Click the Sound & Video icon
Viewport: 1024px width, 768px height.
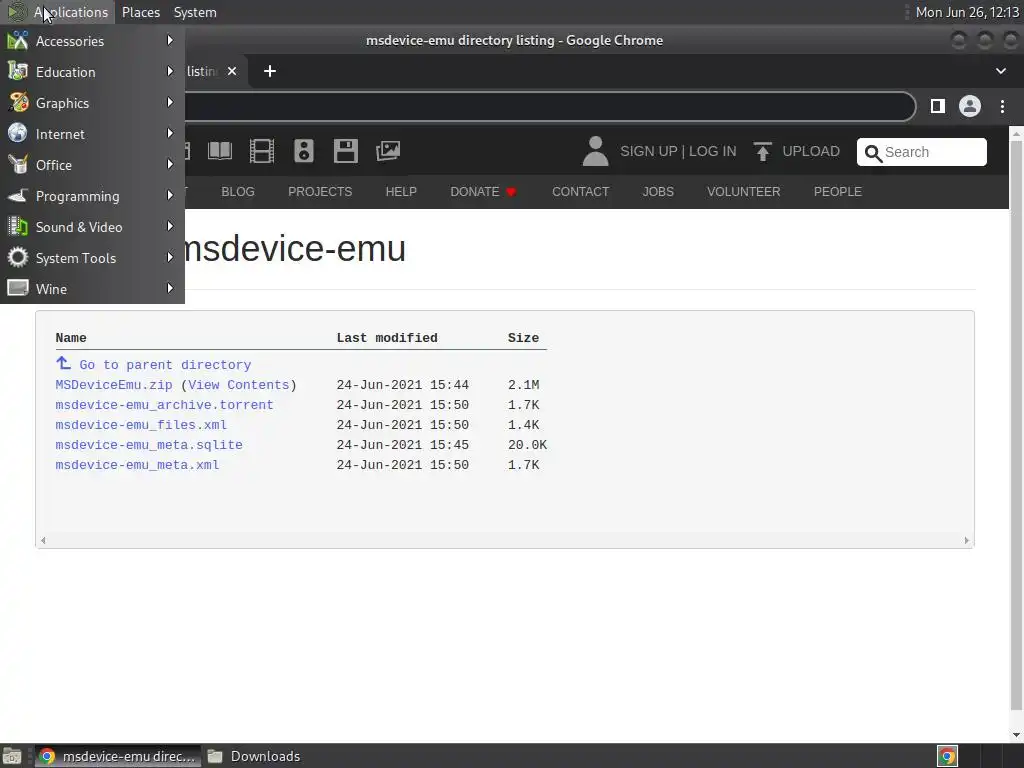coord(18,227)
